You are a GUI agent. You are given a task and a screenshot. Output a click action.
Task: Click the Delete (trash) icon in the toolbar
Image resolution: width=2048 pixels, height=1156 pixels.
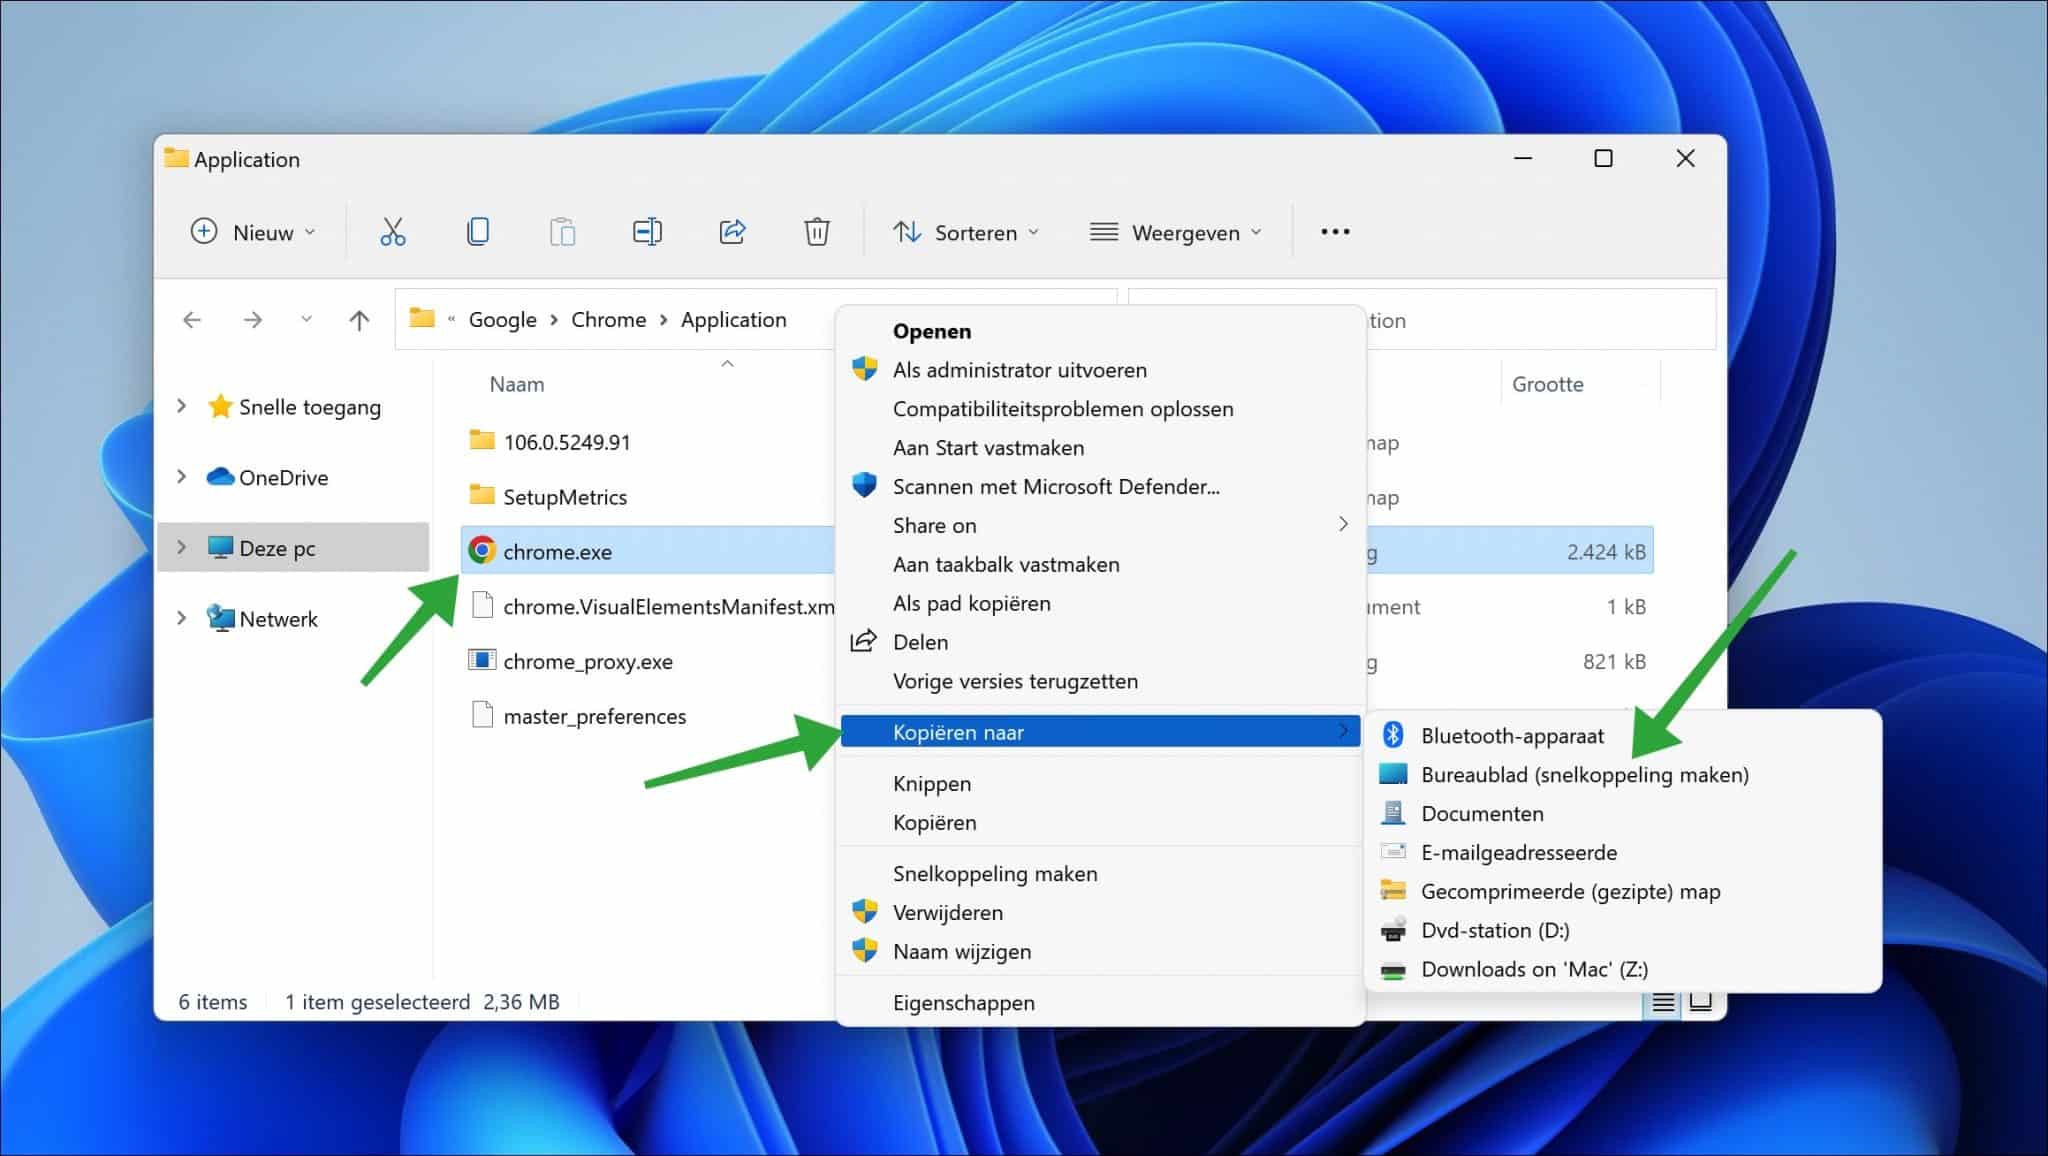point(816,231)
